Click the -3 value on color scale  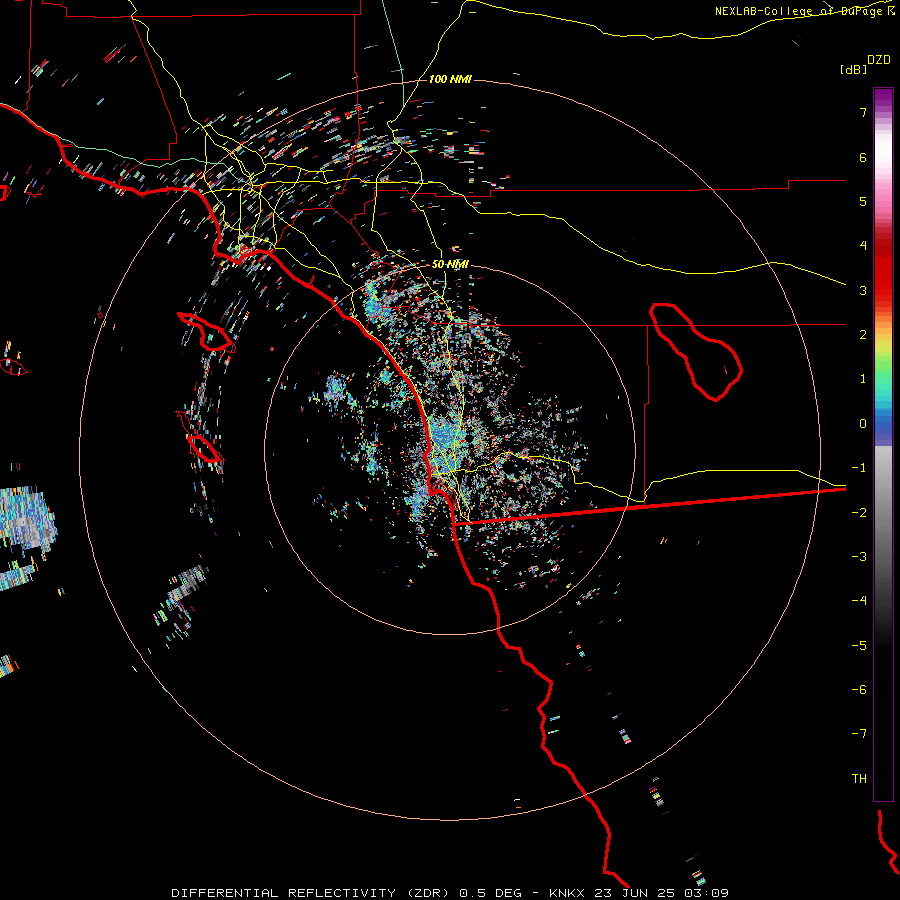(859, 556)
